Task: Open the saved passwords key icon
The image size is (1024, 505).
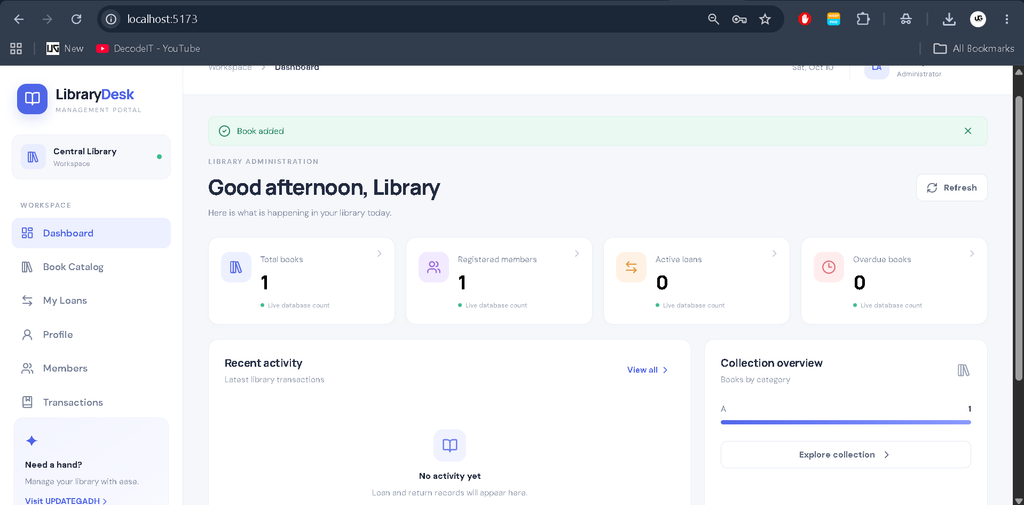Action: pos(739,20)
